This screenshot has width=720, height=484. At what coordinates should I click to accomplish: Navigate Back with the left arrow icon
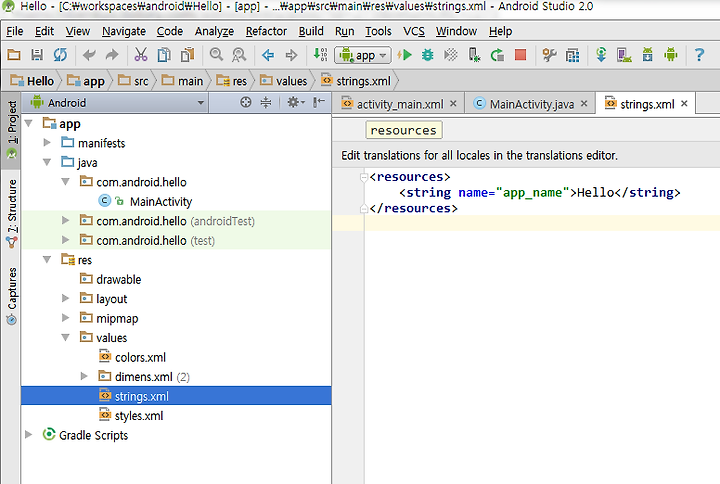268,56
